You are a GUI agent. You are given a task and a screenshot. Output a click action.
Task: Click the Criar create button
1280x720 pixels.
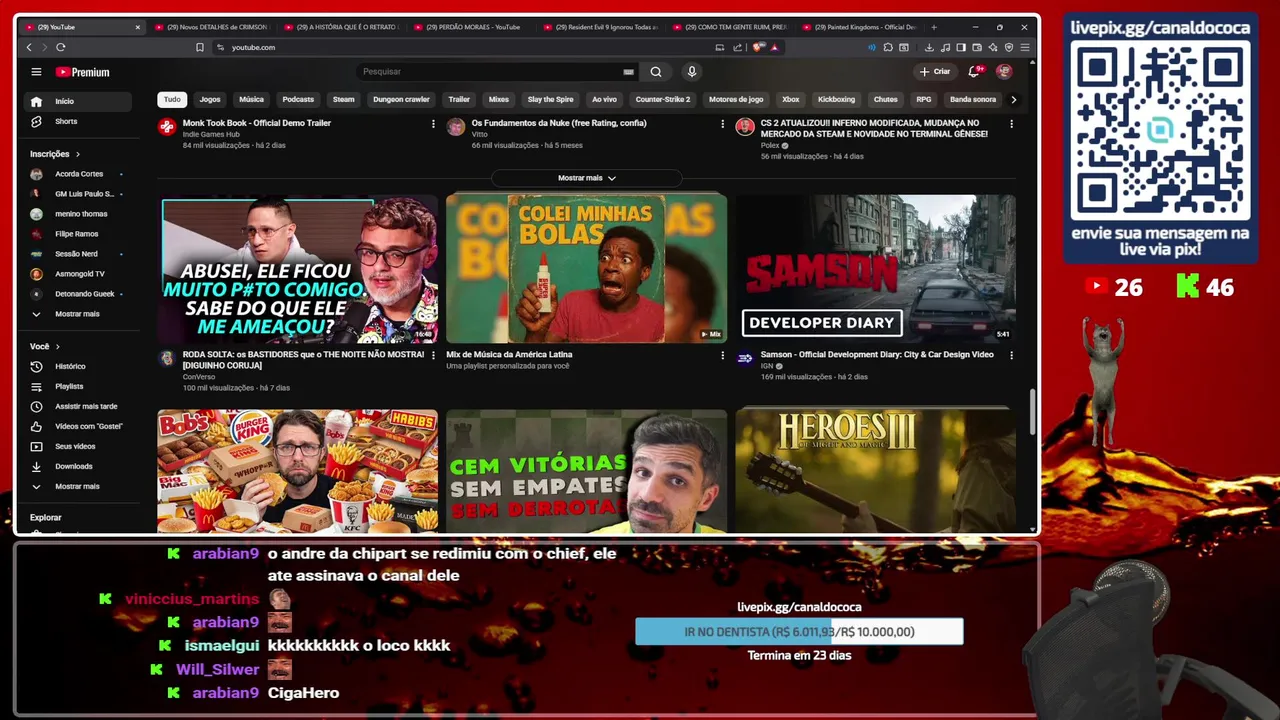(x=935, y=72)
